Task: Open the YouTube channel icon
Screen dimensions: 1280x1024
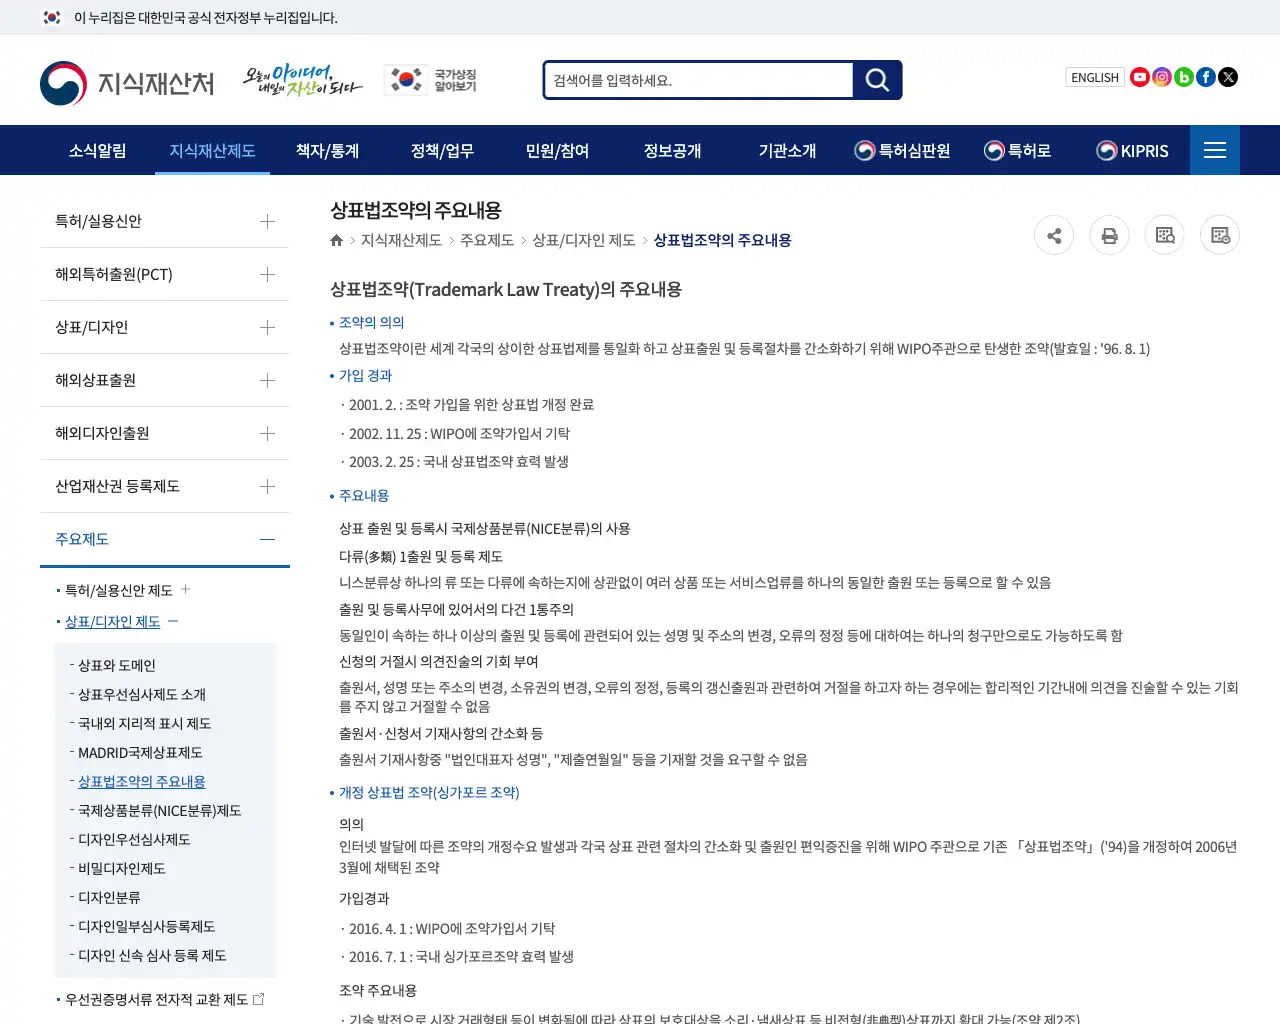Action: tap(1139, 76)
